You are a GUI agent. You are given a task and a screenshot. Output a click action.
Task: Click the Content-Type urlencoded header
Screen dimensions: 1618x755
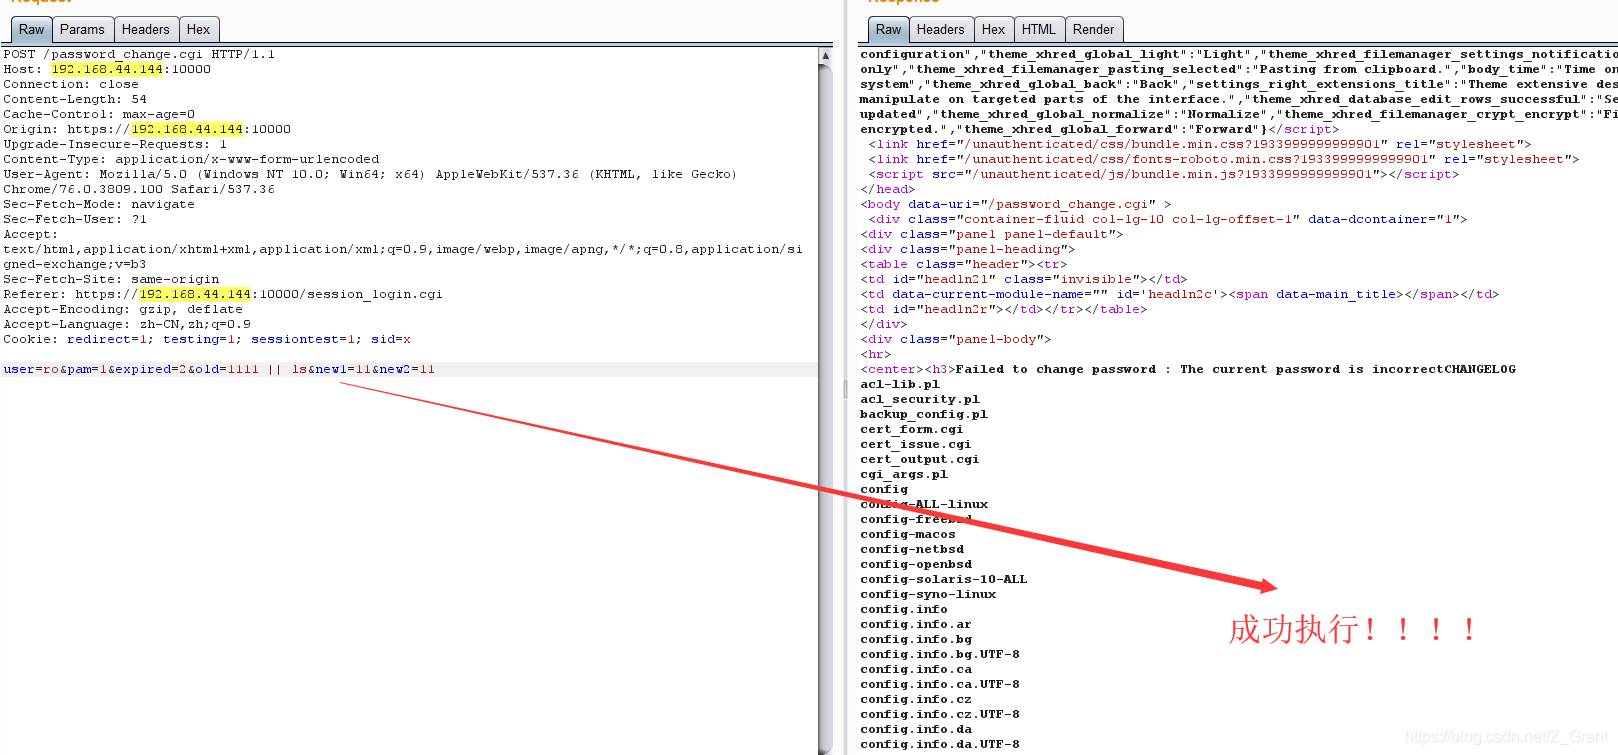[x=191, y=159]
